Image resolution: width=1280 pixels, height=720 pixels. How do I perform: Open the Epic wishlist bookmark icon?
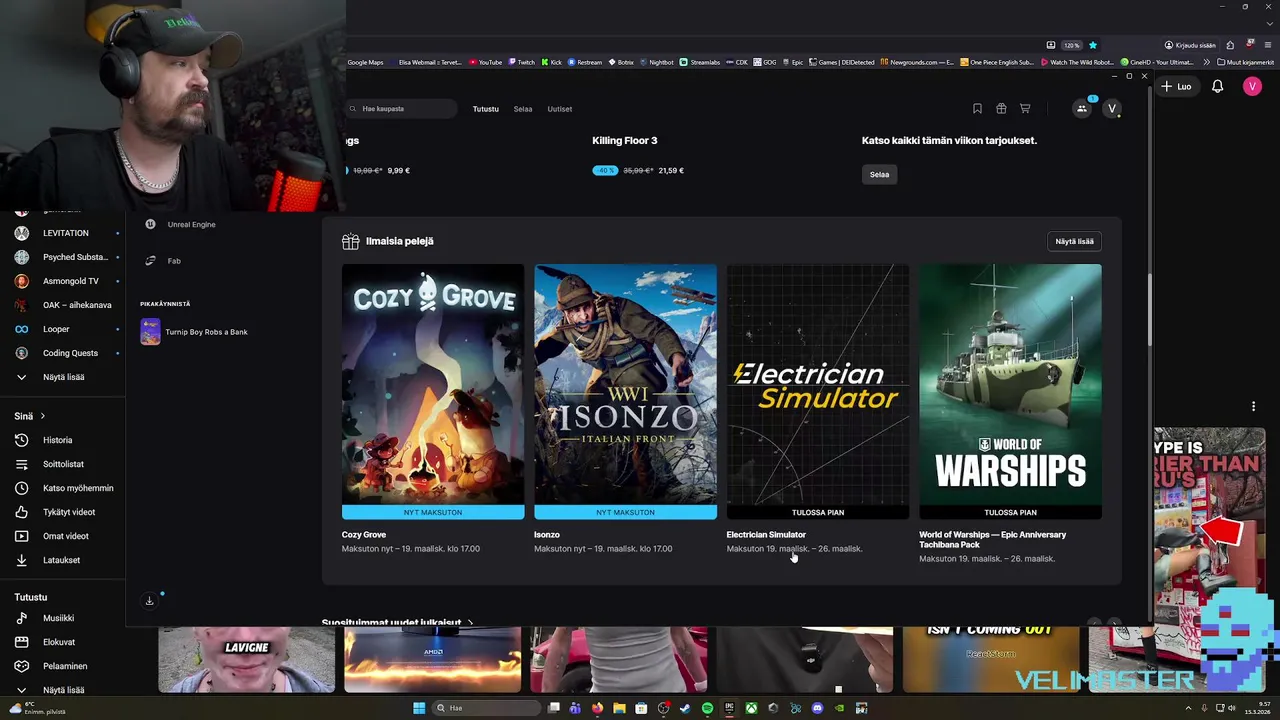tap(977, 108)
